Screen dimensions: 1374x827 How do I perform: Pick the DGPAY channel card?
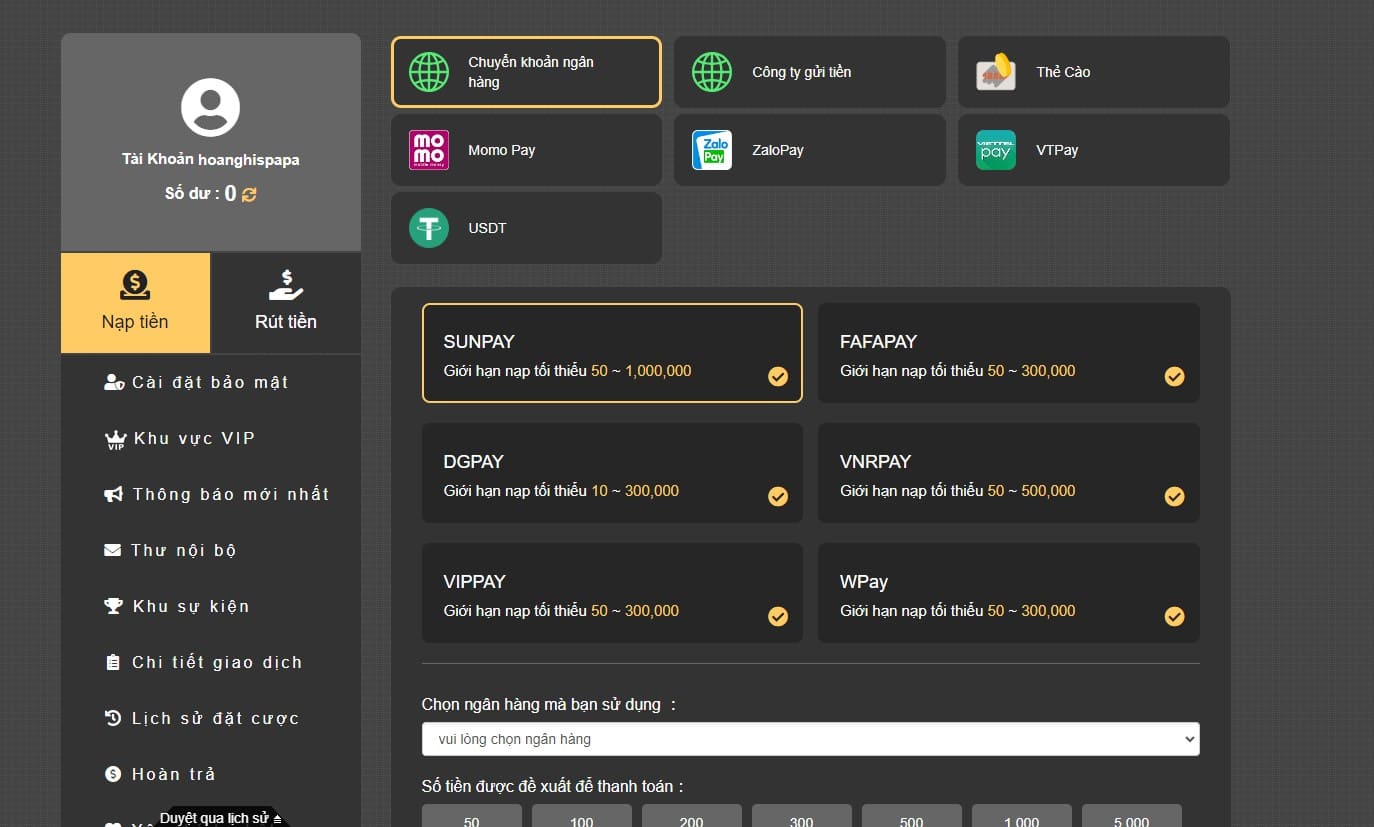612,473
